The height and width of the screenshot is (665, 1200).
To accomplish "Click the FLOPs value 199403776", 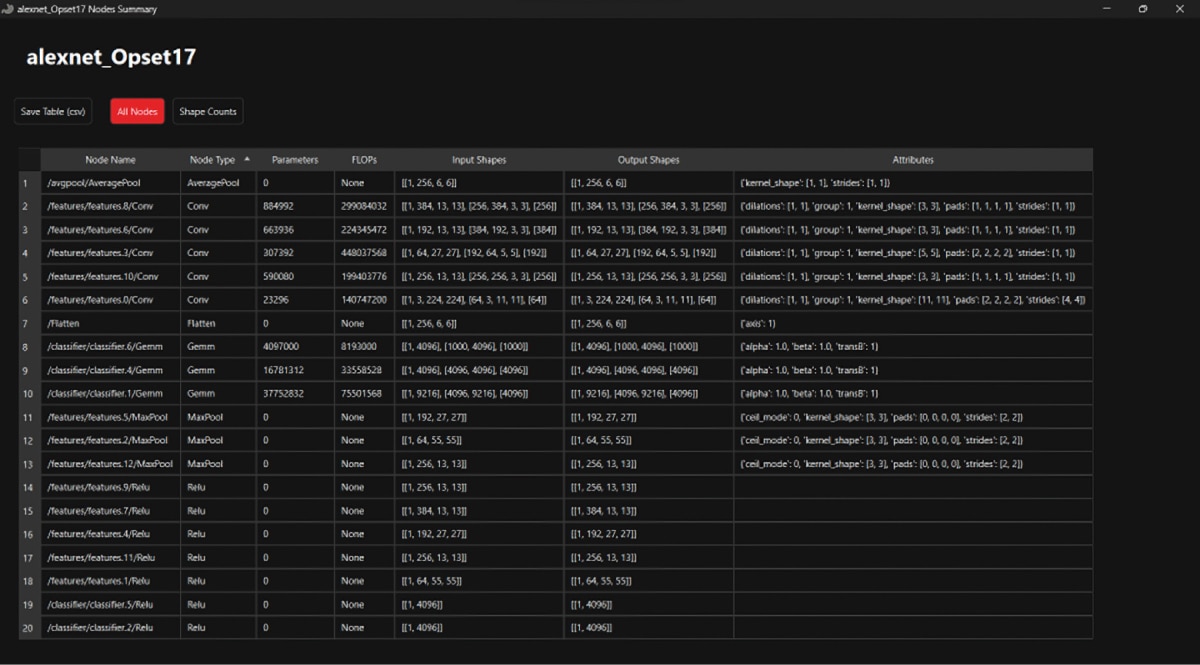I will [x=364, y=276].
